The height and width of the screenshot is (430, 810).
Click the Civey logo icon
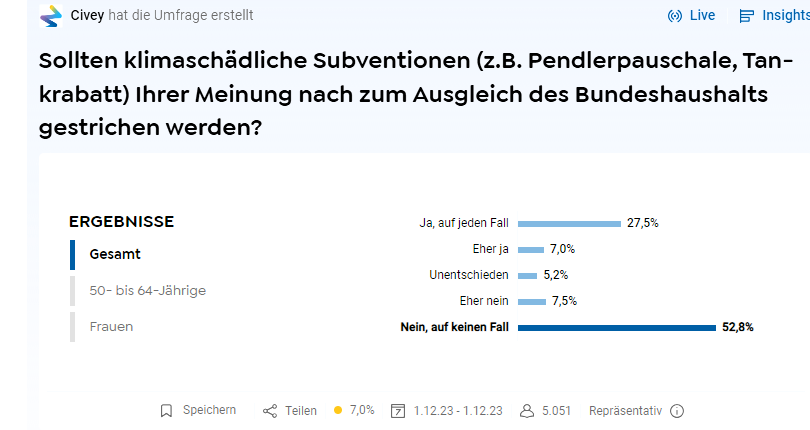[x=50, y=16]
